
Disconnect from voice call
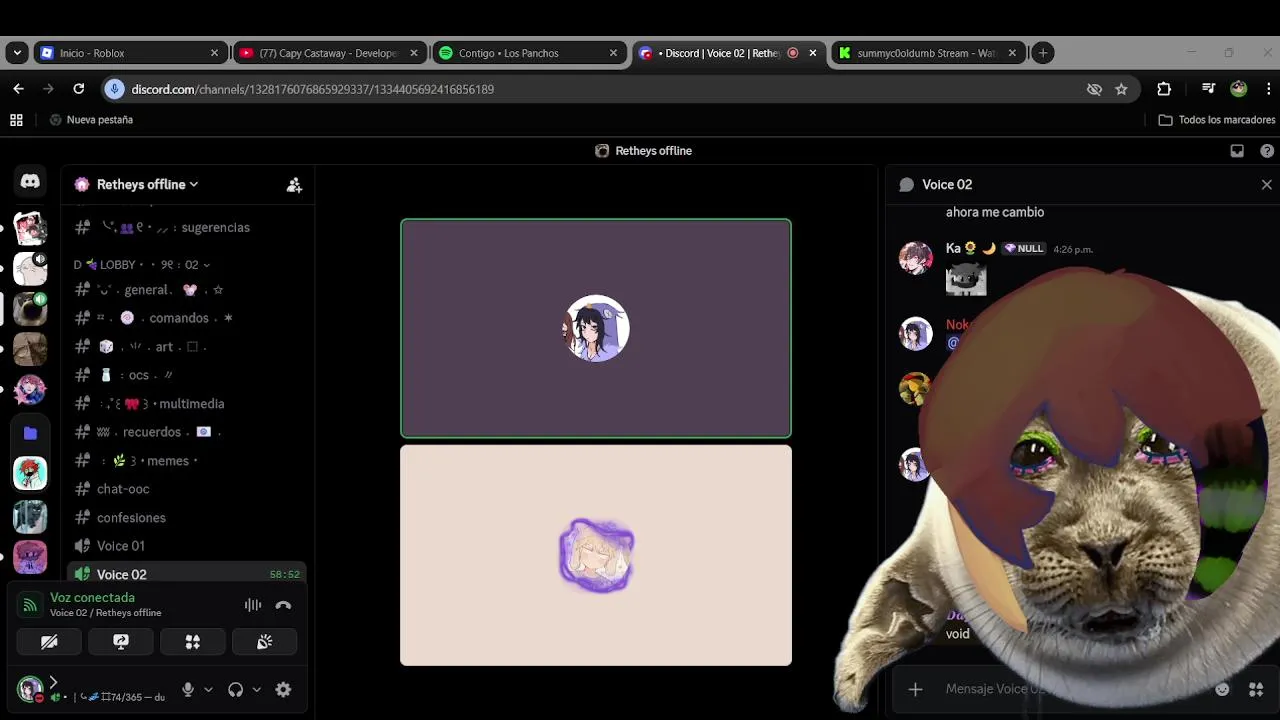[283, 605]
